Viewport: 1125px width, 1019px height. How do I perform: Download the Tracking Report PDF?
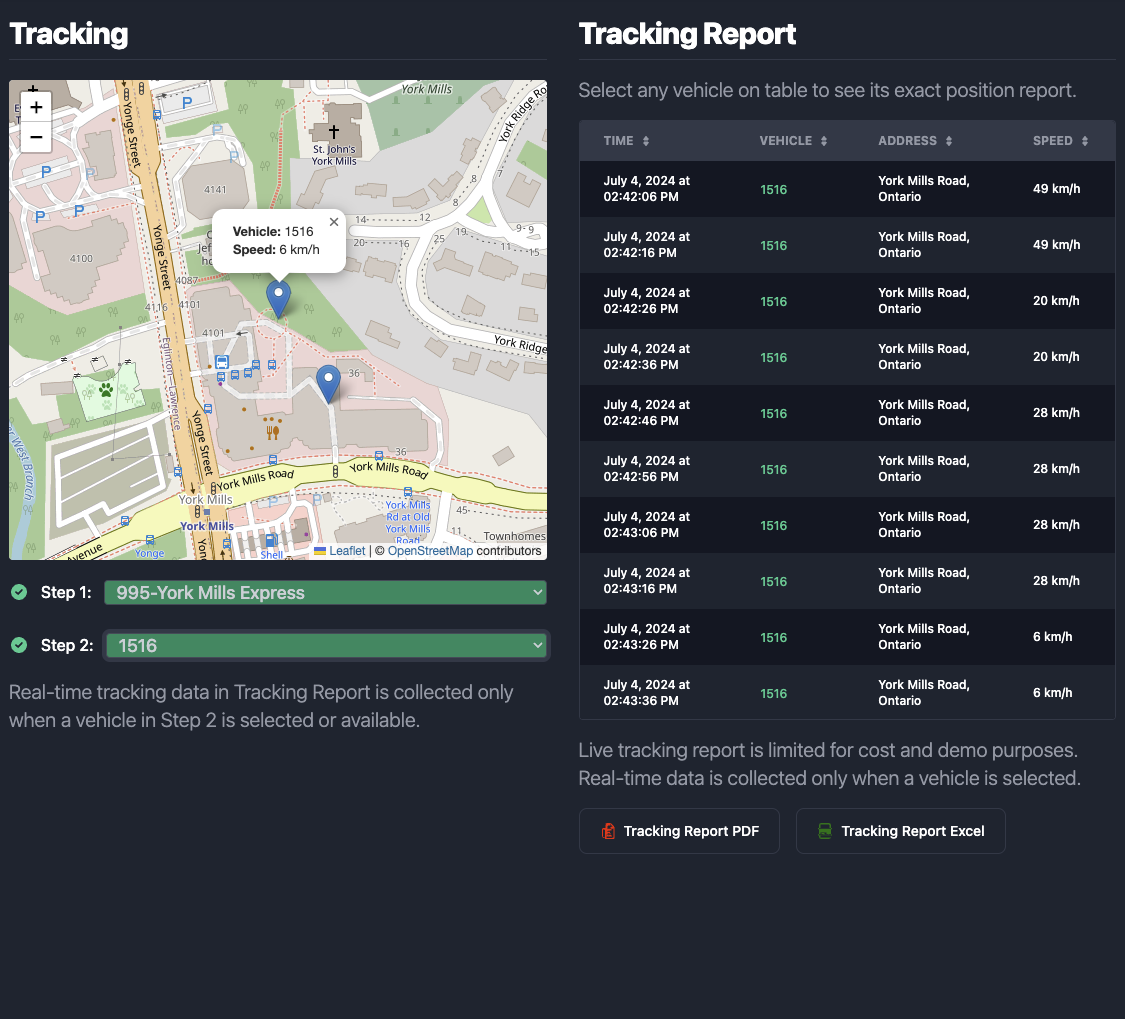coord(679,831)
